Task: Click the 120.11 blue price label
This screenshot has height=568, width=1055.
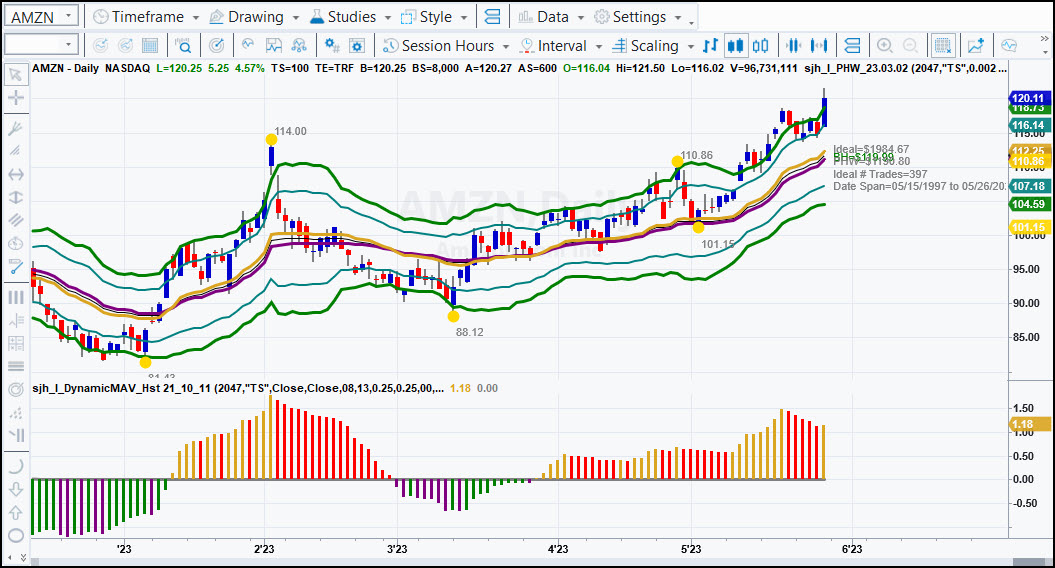Action: tap(1028, 98)
